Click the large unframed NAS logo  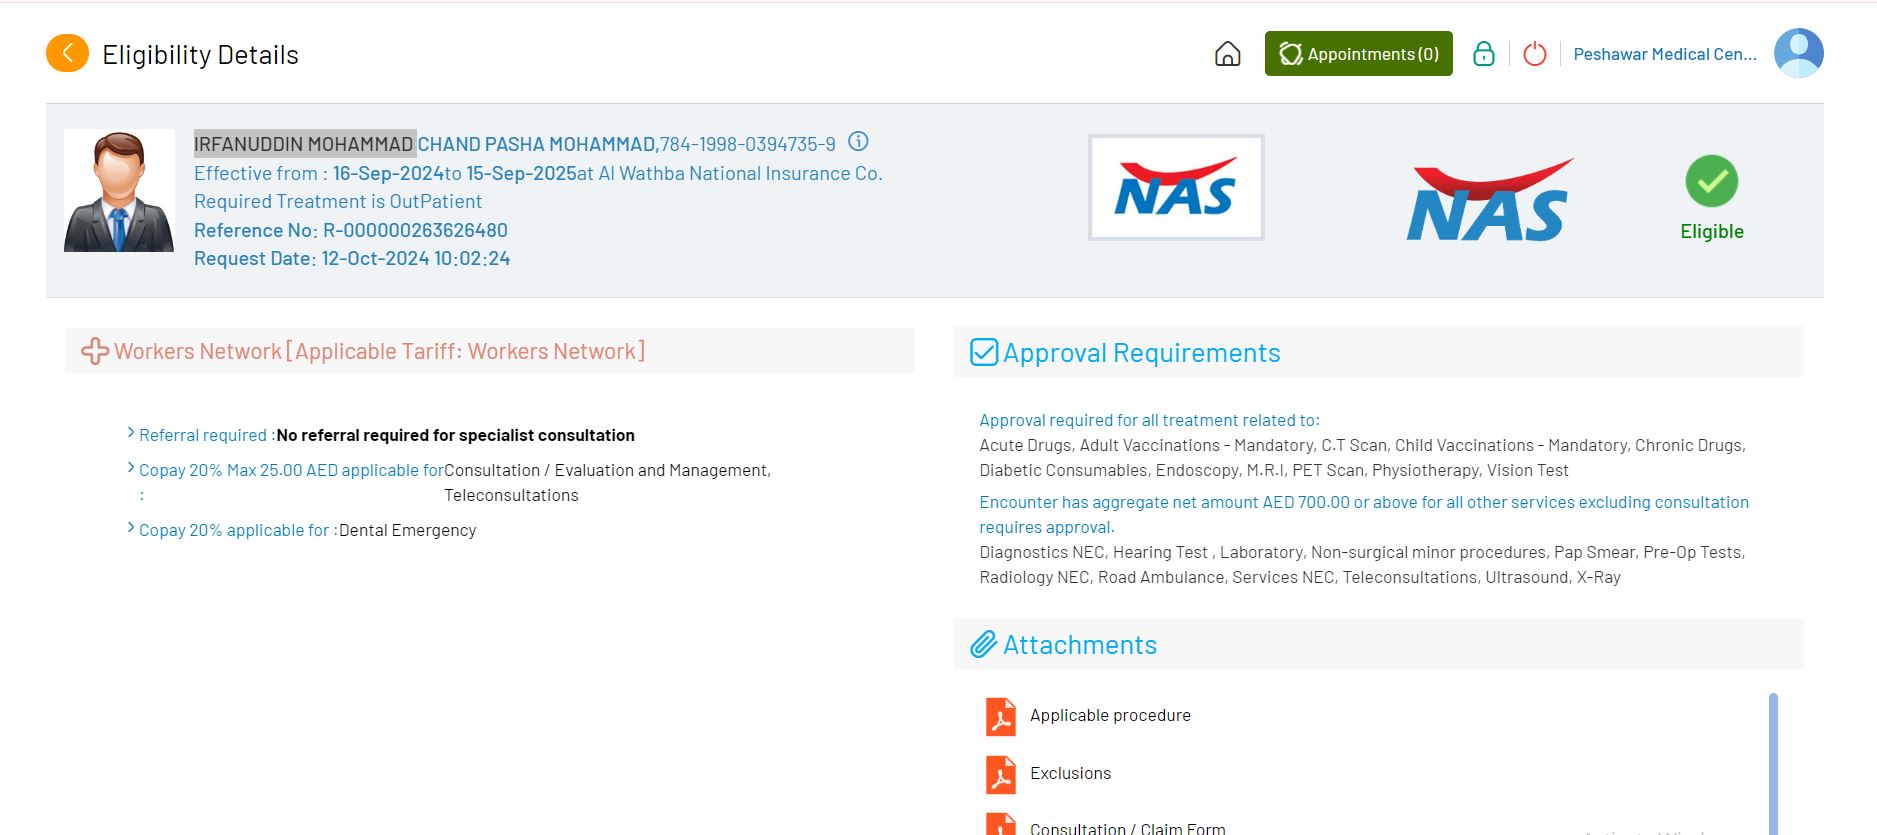(x=1489, y=200)
